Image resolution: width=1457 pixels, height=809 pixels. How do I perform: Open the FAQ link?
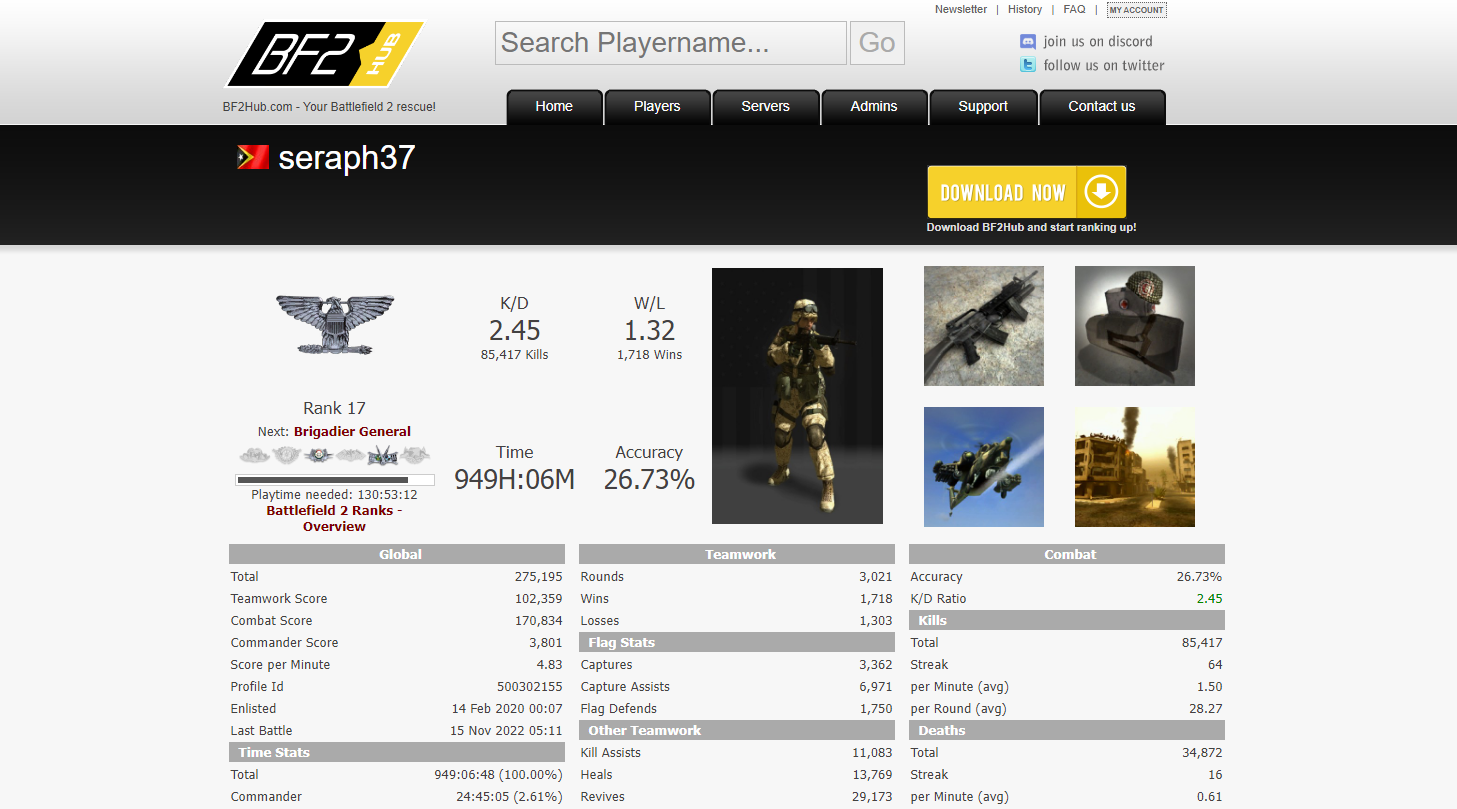click(x=1074, y=9)
